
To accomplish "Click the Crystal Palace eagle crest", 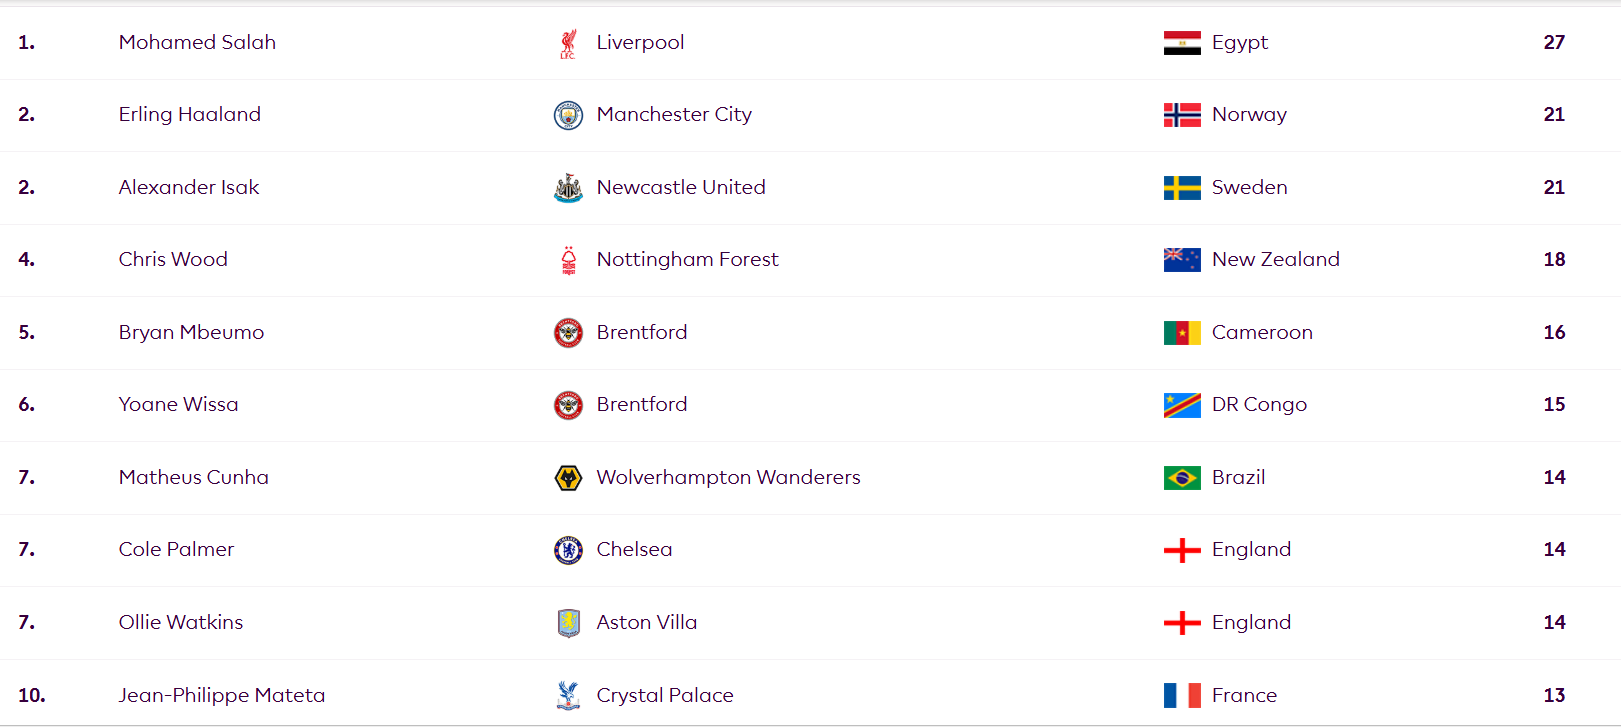I will click(x=568, y=695).
